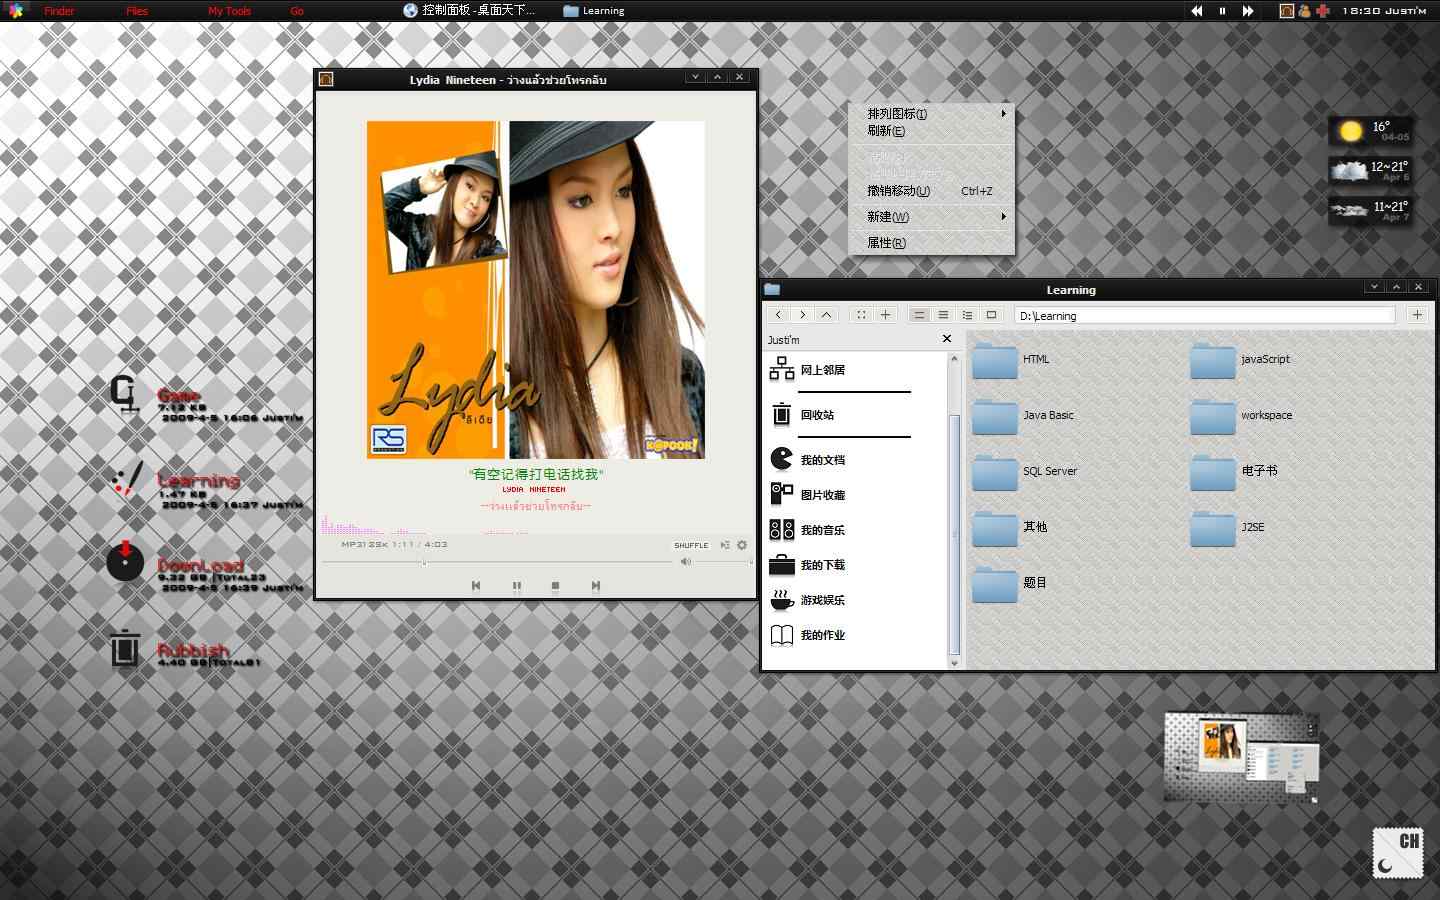Select the J2SE folder
Screen dimensions: 1440x900
click(x=1228, y=528)
